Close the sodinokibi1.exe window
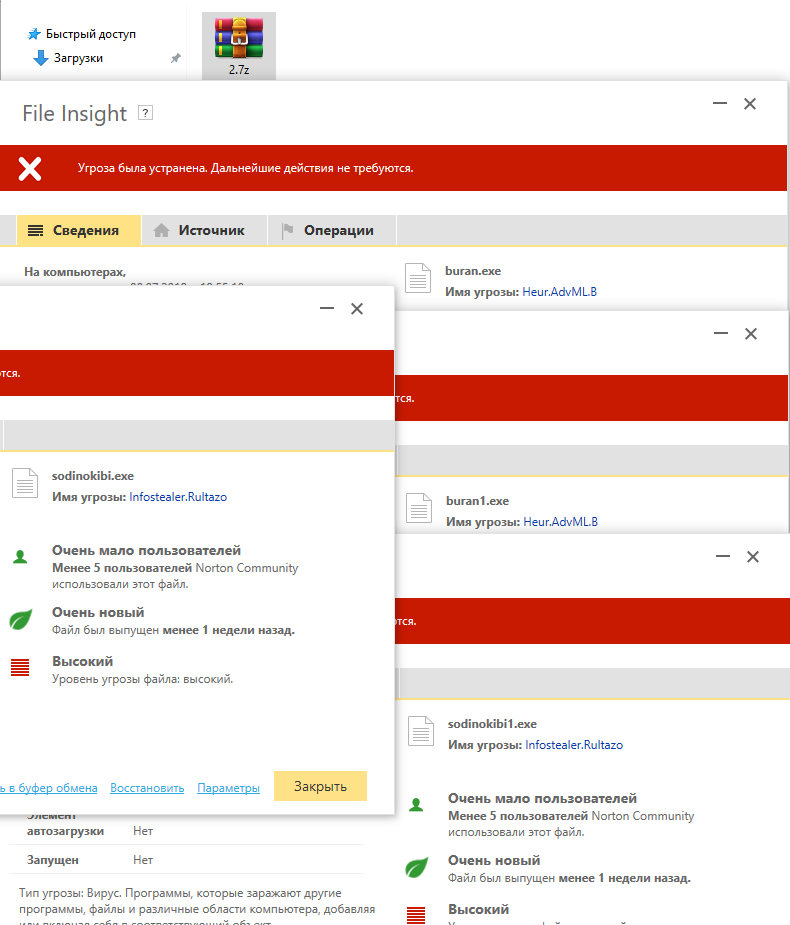790x925 pixels. 753,556
